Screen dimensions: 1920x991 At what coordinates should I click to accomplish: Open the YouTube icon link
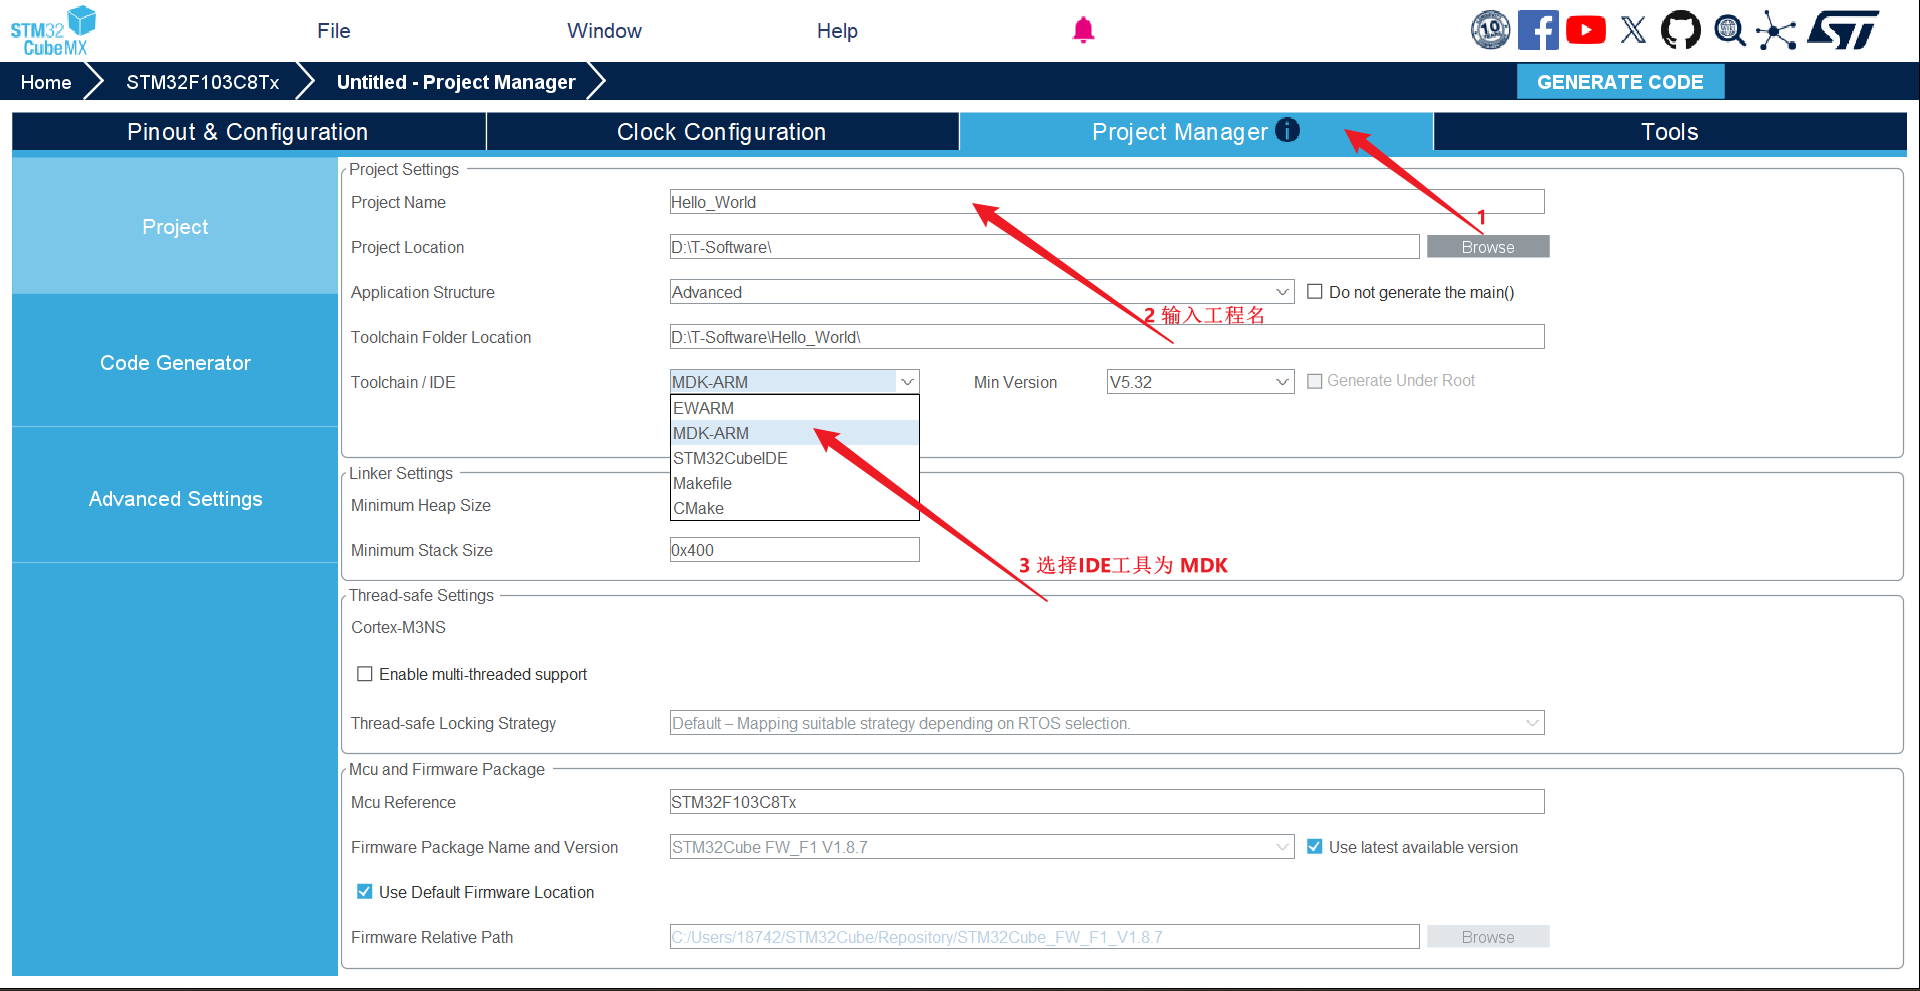click(x=1586, y=30)
